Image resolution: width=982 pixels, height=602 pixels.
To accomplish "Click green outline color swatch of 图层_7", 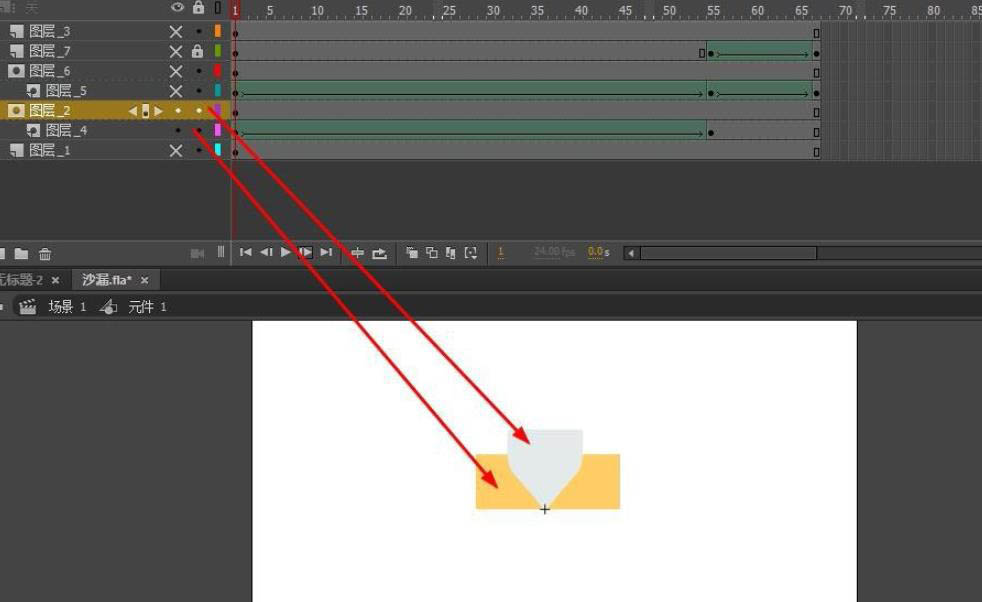I will [217, 51].
